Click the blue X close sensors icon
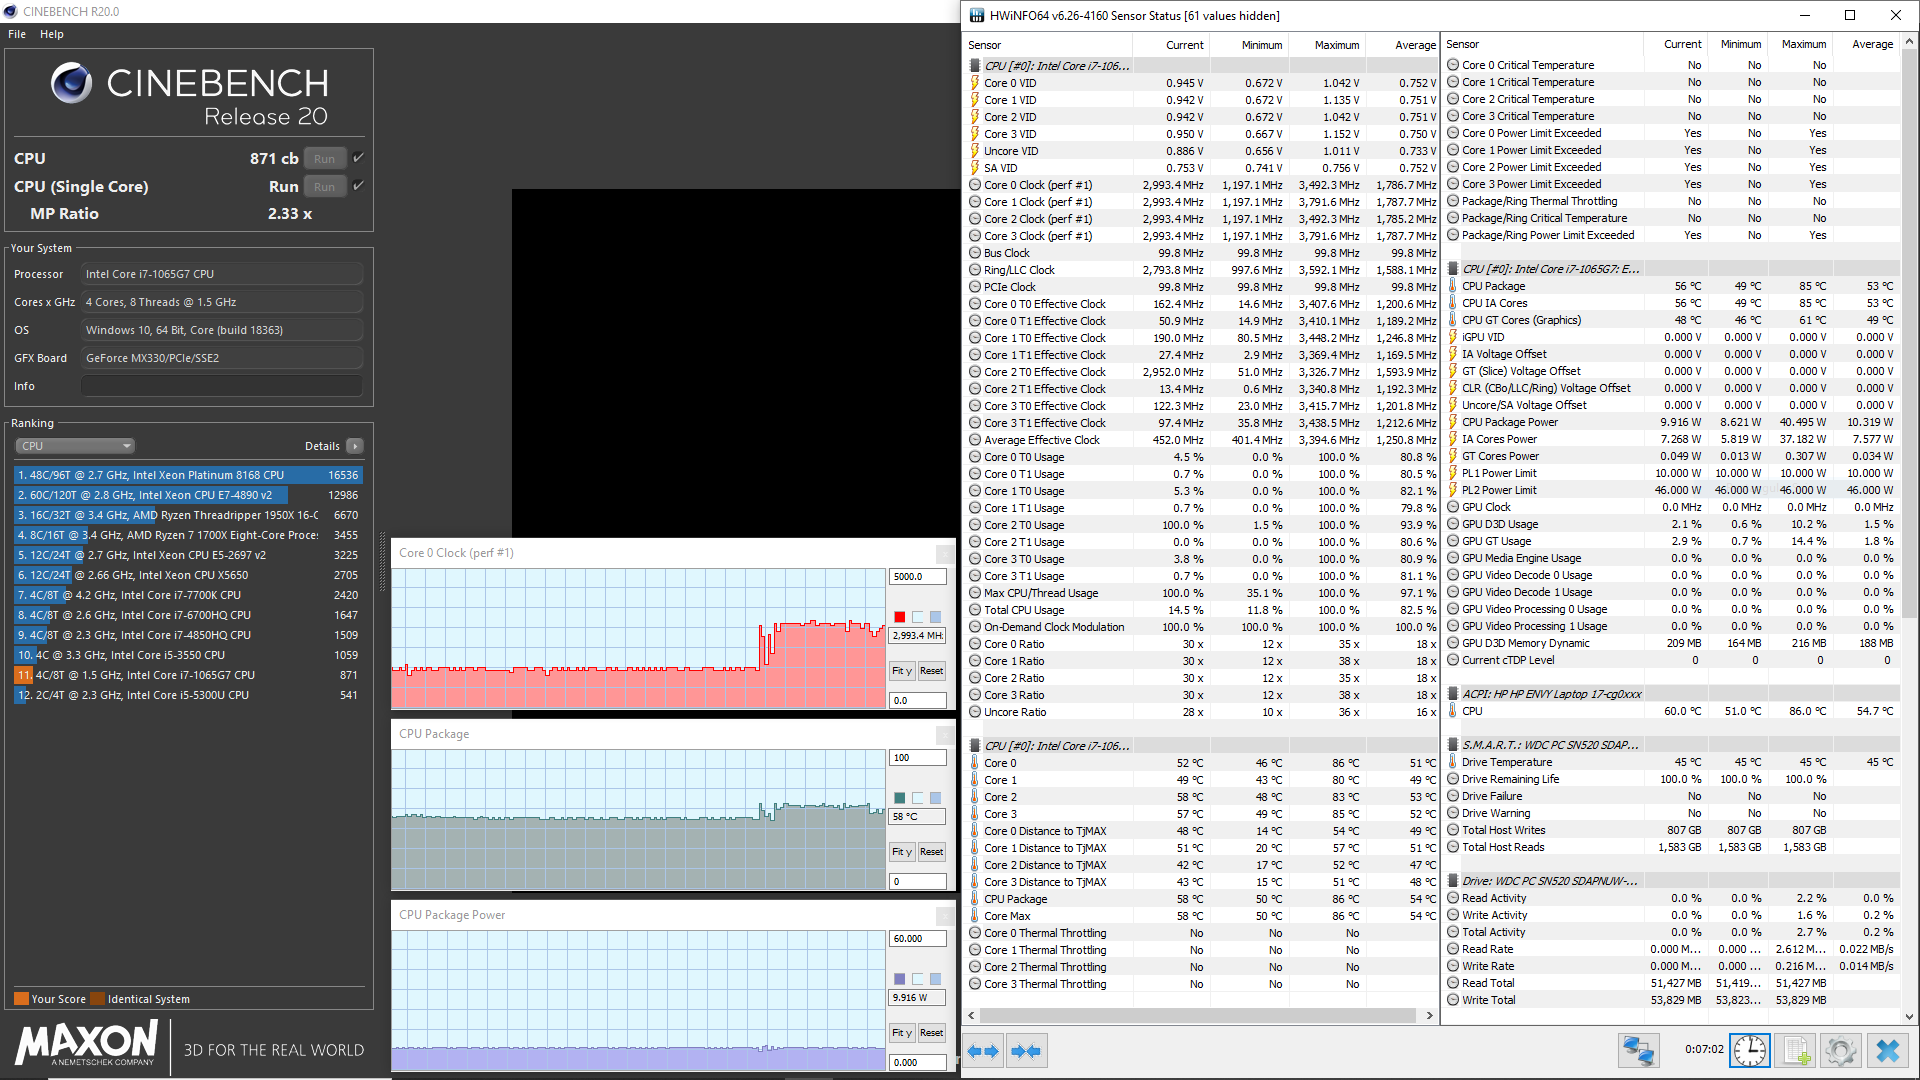Screen dimensions: 1920x1080 point(1887,1051)
